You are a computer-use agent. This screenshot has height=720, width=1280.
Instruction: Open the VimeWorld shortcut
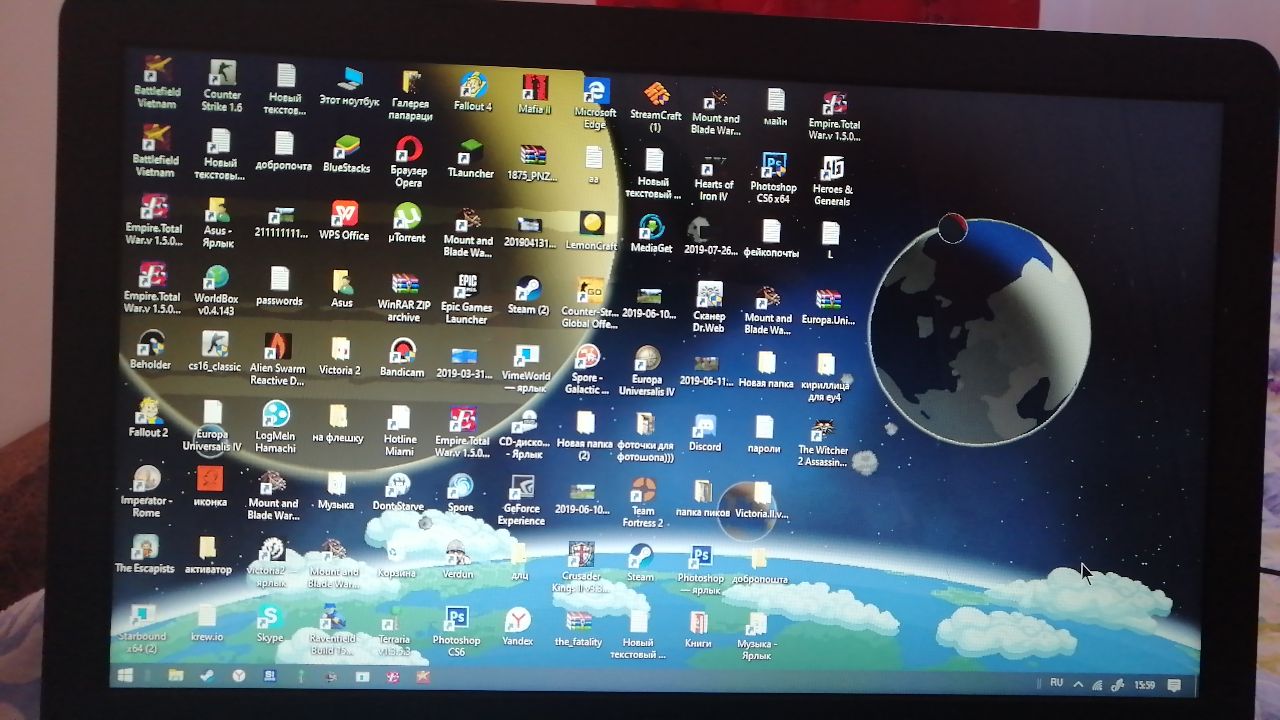point(526,369)
